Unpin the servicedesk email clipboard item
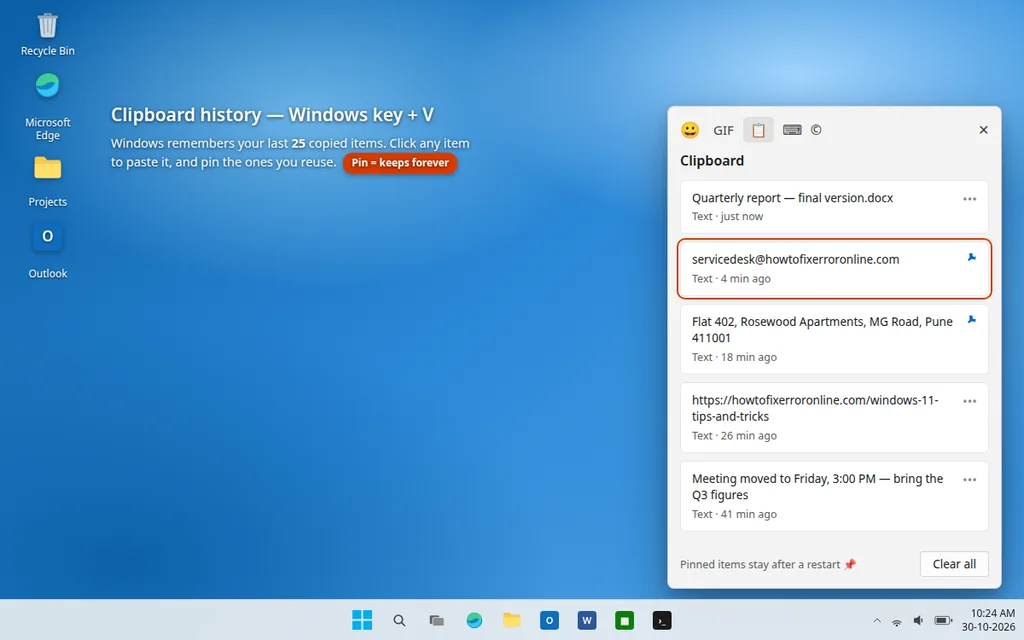 coord(971,257)
